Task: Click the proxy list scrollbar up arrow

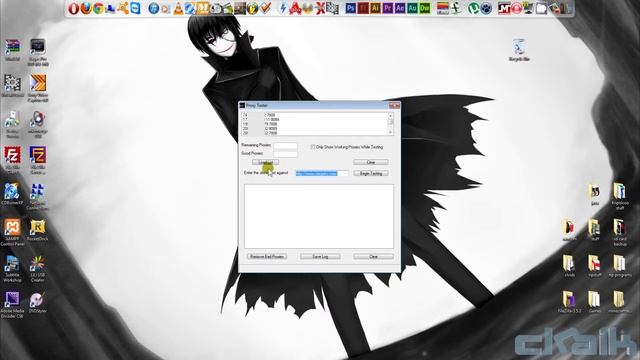Action: [391, 116]
